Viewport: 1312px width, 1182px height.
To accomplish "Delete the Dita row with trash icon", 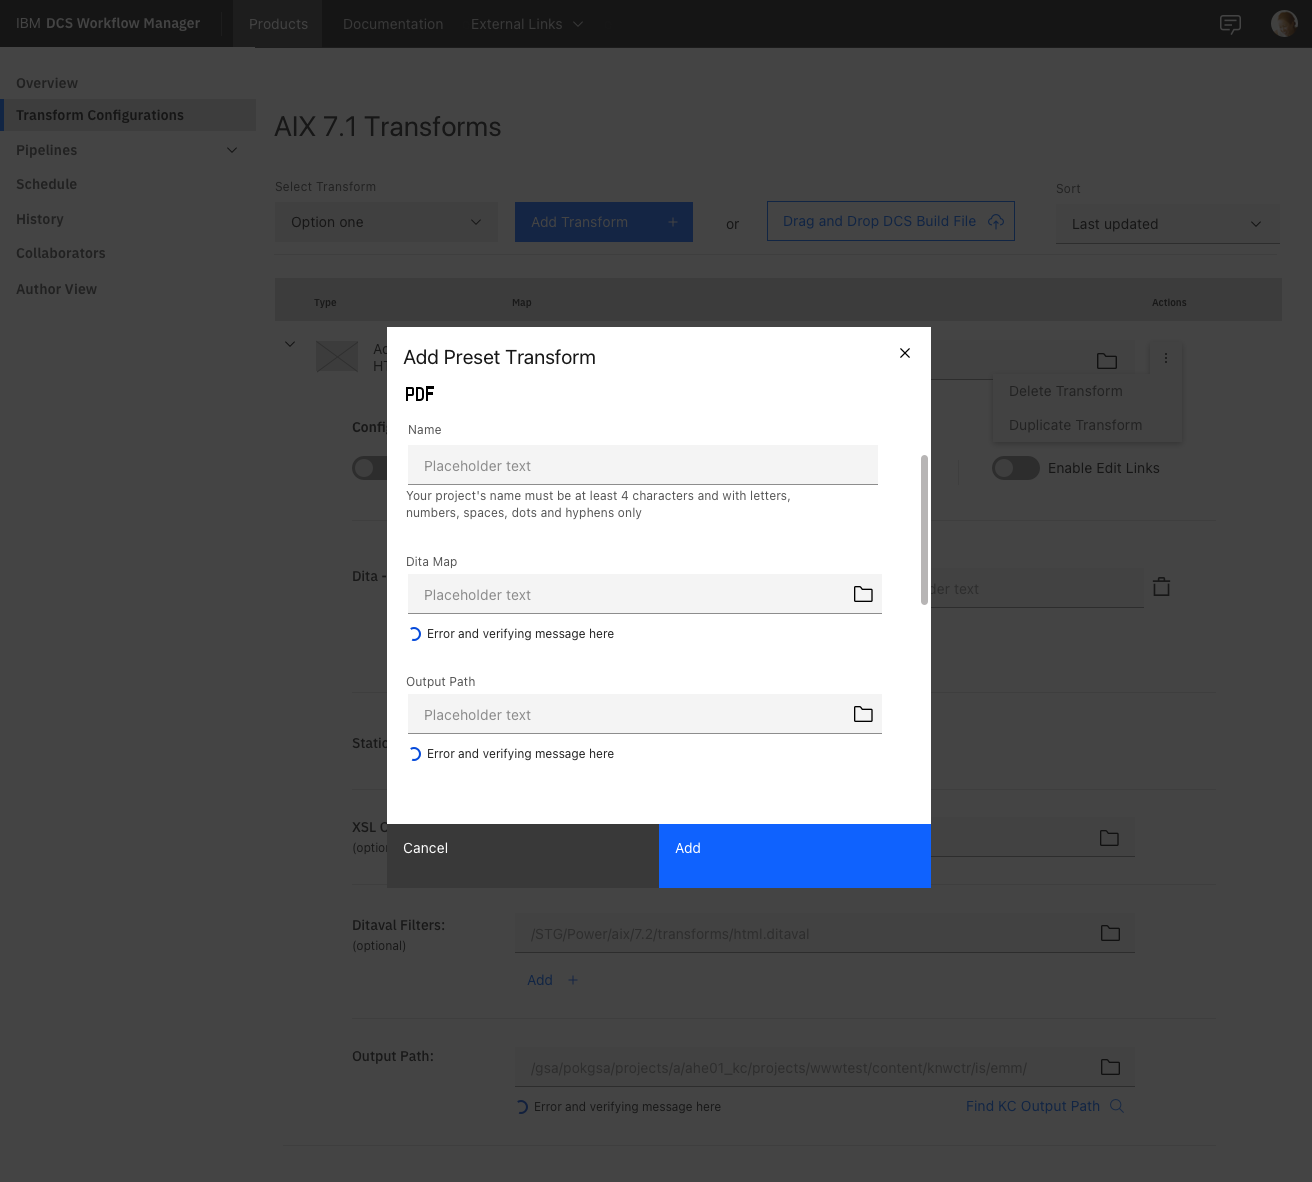I will [x=1161, y=587].
